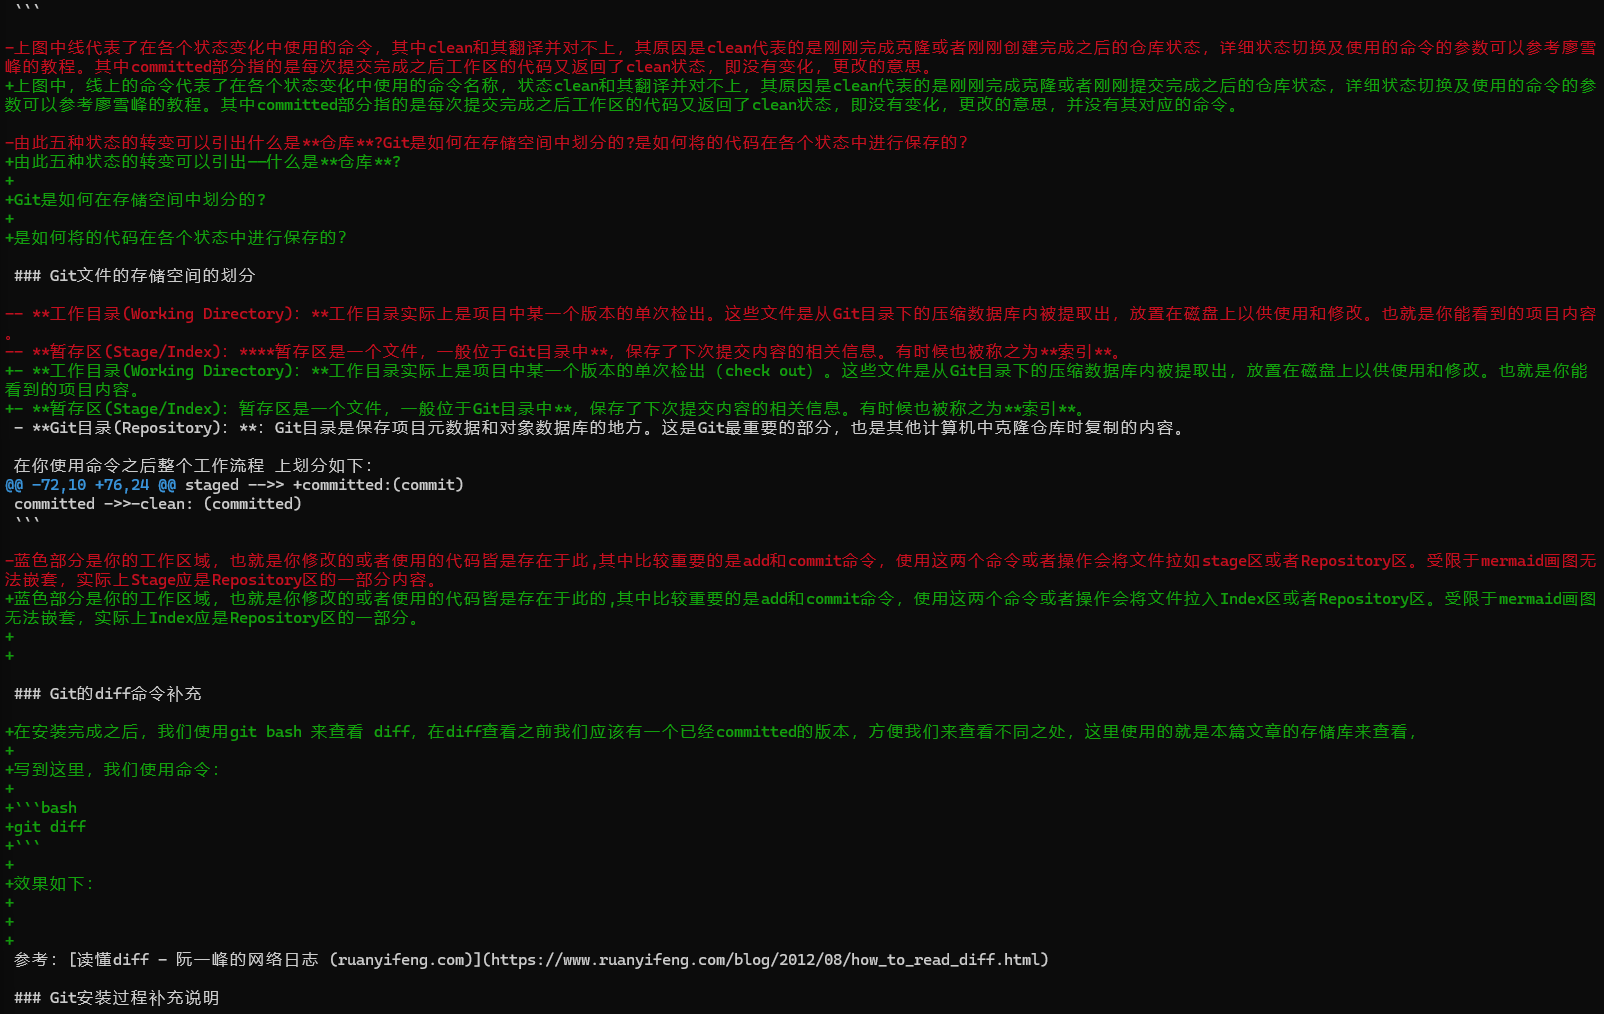This screenshot has width=1604, height=1014.
Task: Click the added line '+写到这里，我们使用命令:'
Action: [113, 769]
